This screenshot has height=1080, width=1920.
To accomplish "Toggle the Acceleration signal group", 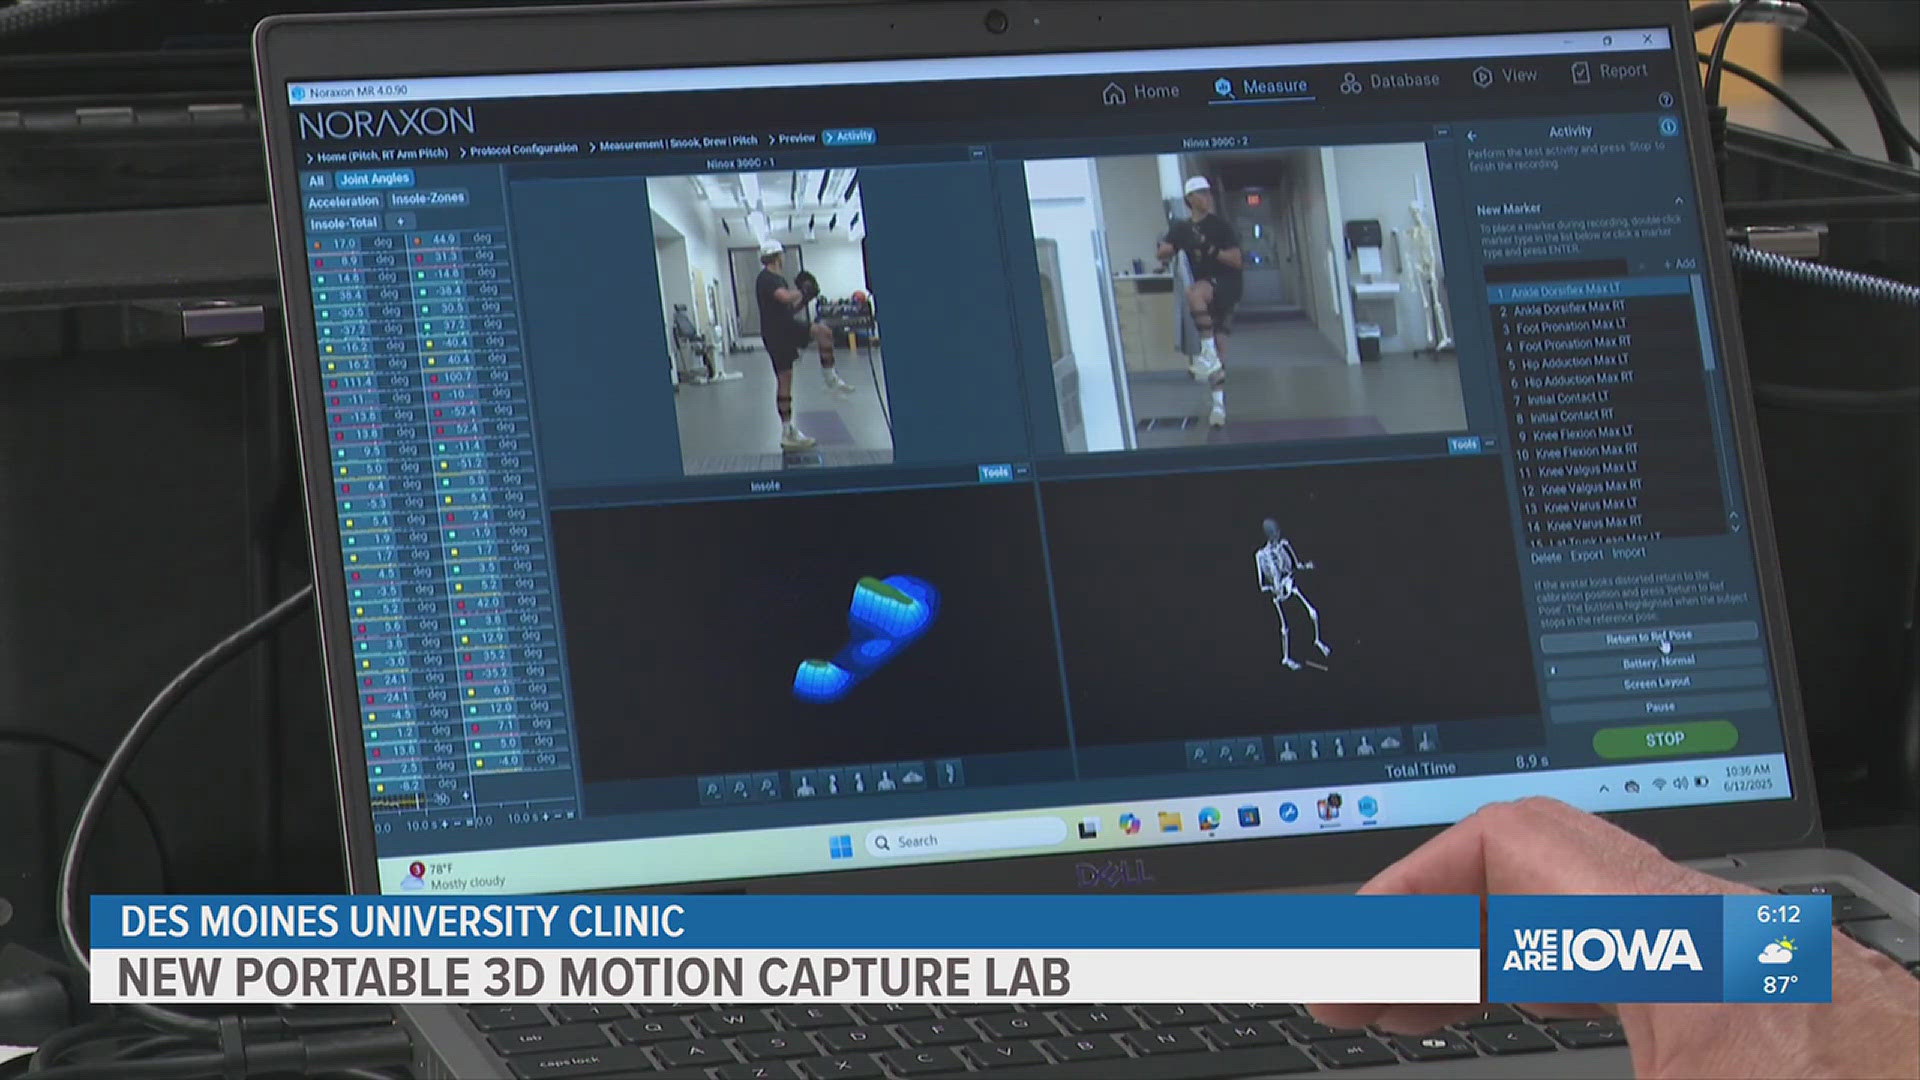I will pos(343,202).
